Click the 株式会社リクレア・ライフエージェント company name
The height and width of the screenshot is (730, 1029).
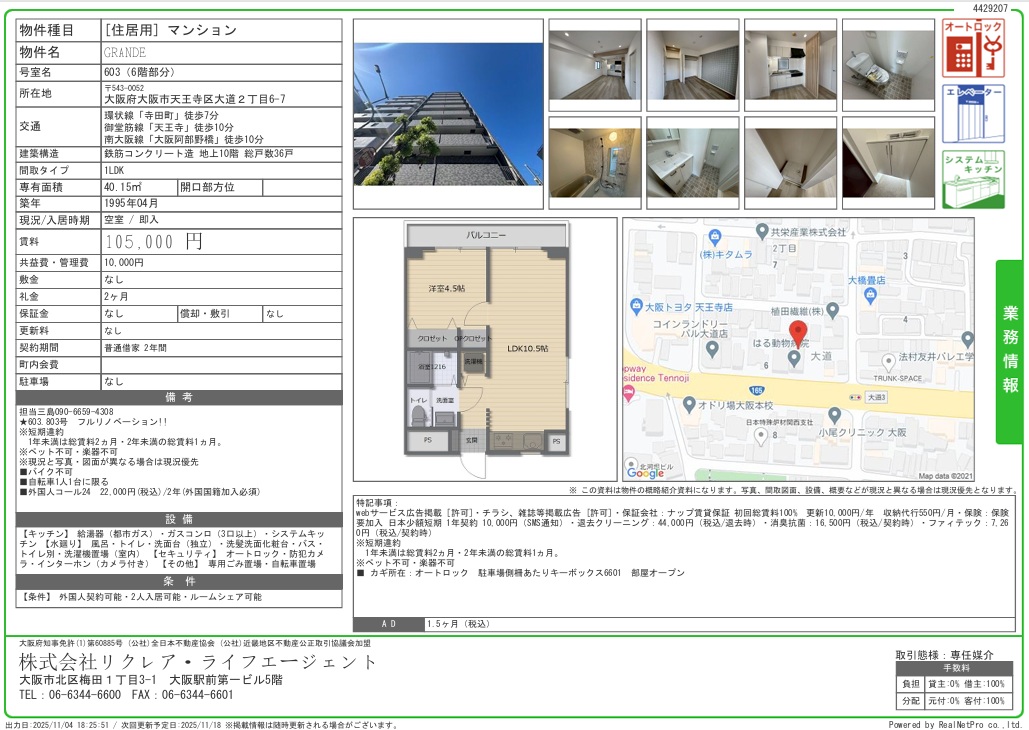pos(198,662)
